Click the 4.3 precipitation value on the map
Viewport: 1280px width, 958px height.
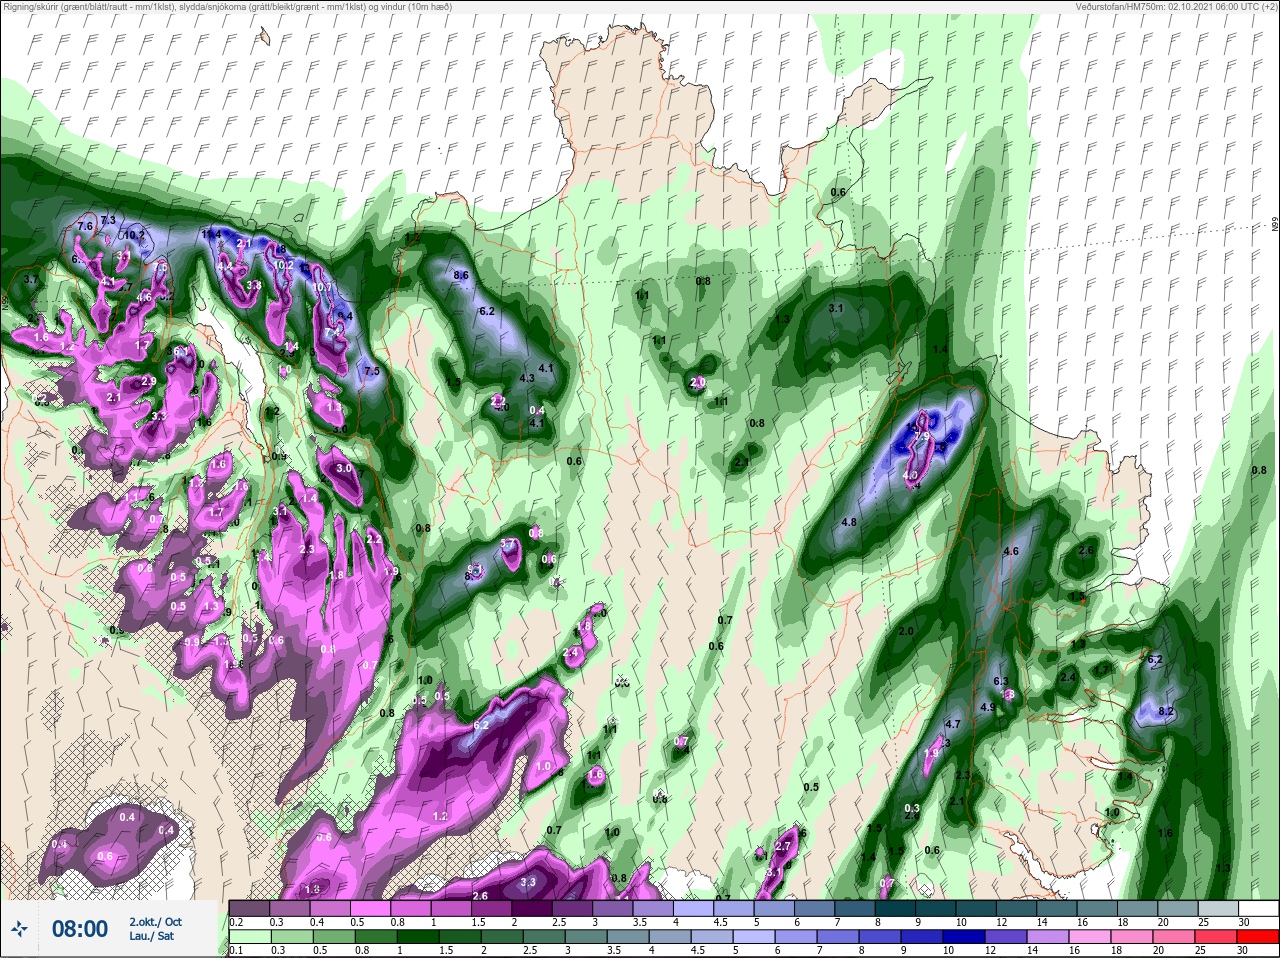528,378
